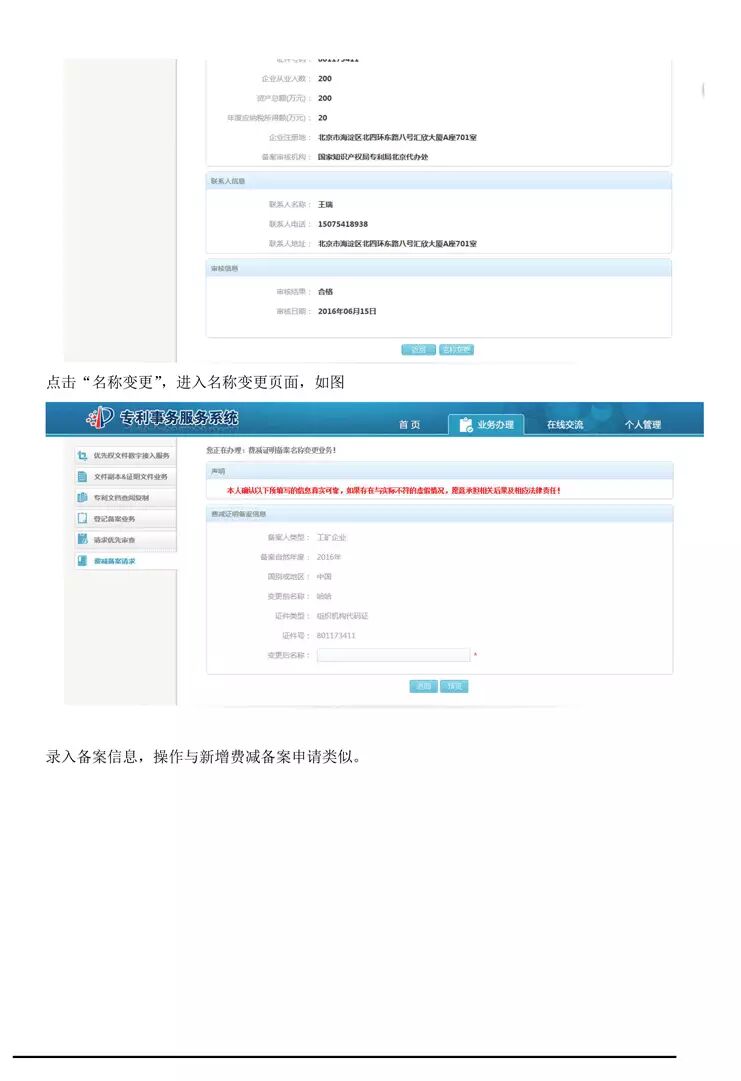
Task: Click the 证件号 value 801173411
Action: (x=336, y=636)
